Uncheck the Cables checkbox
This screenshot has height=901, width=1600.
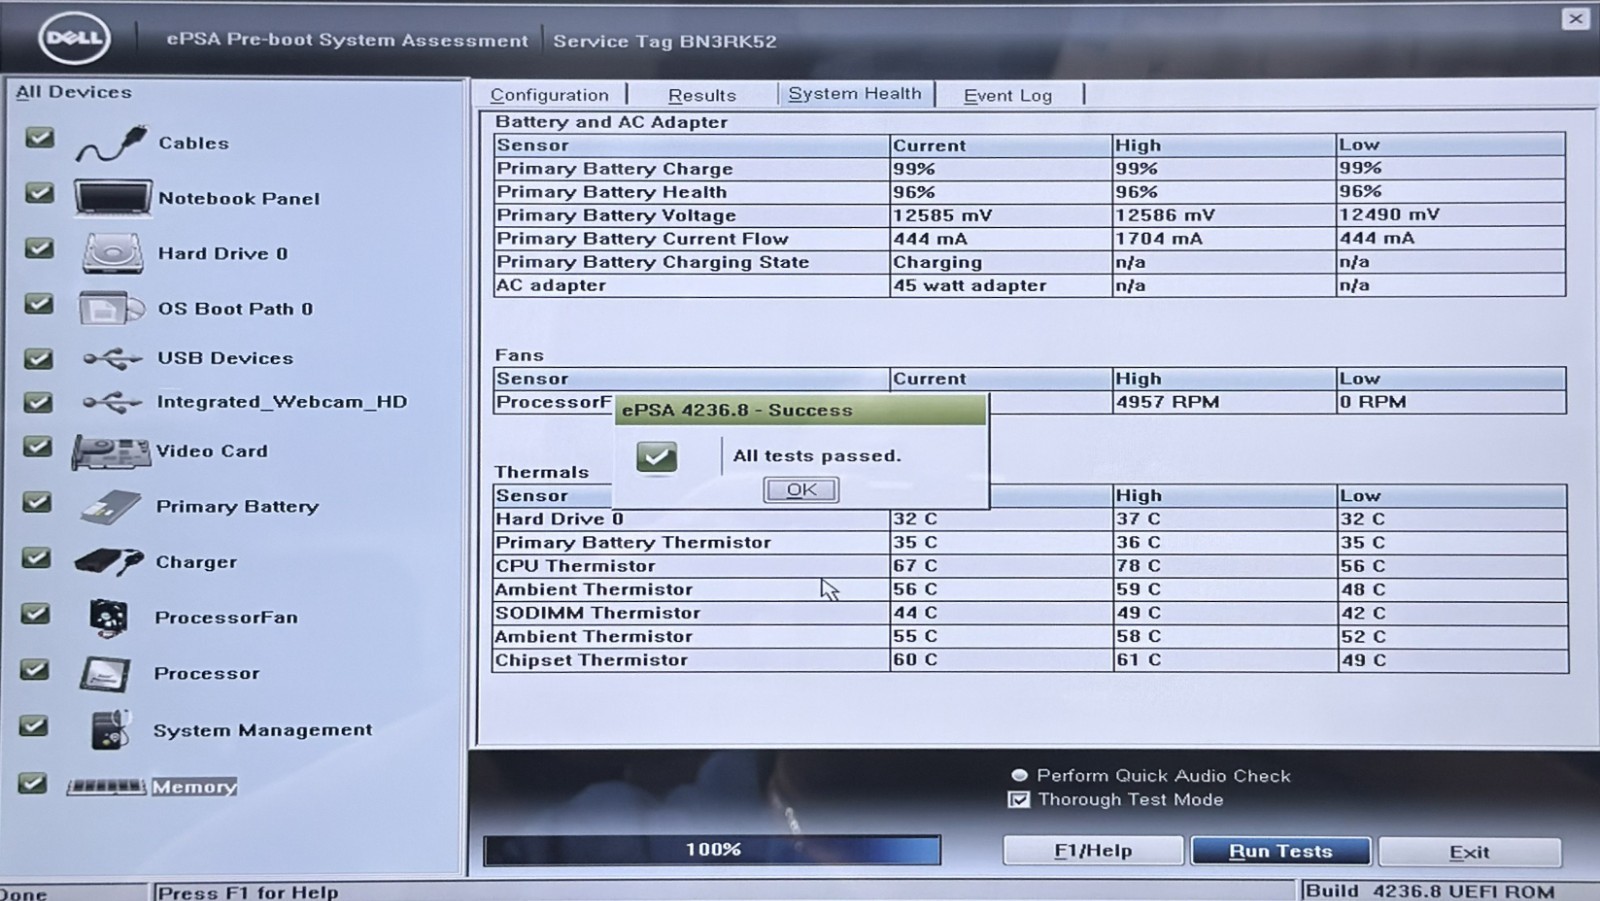tap(40, 137)
